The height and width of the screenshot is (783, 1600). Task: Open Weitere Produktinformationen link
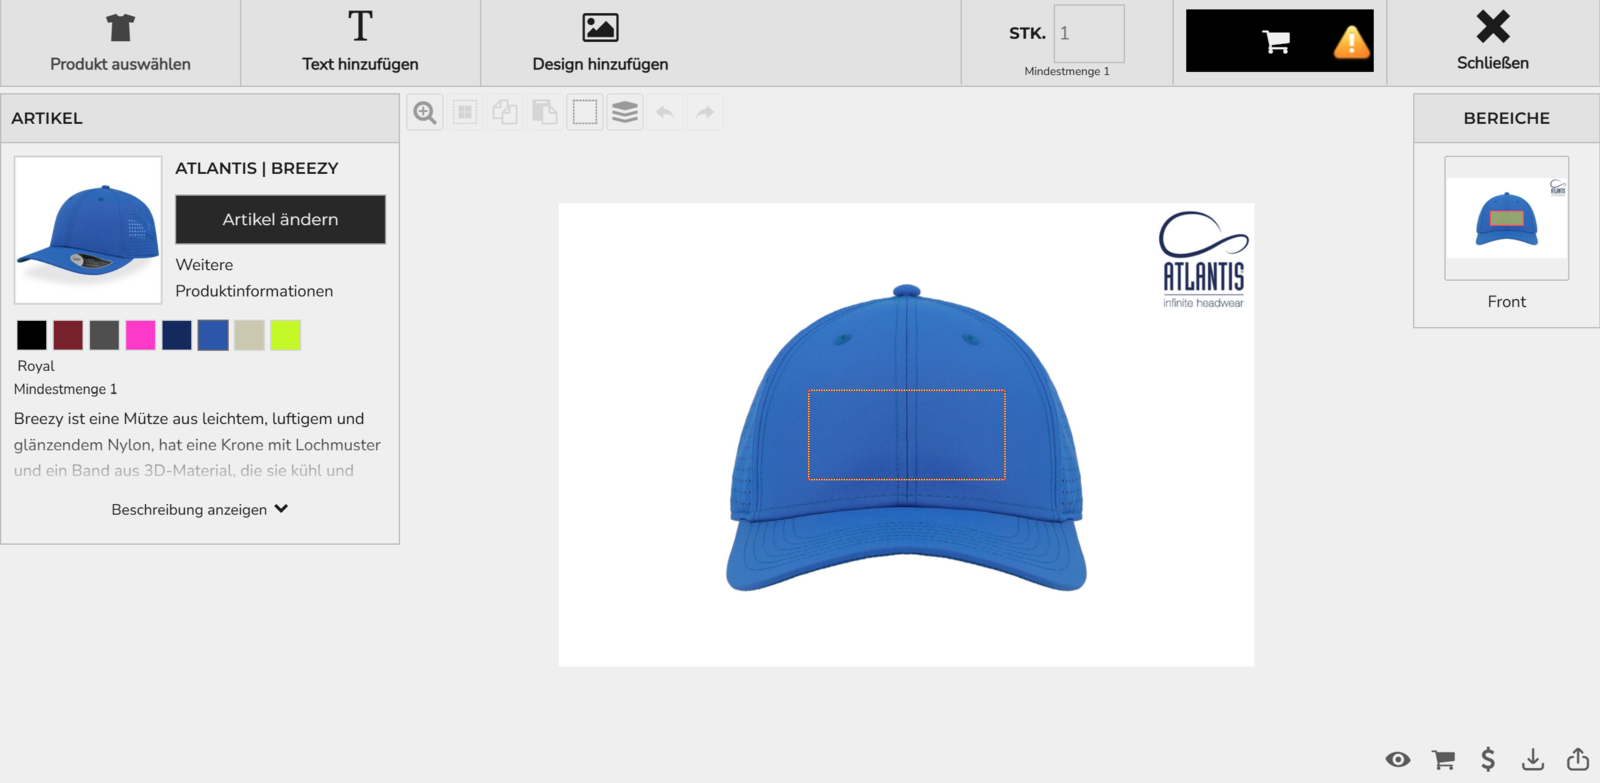[x=254, y=278]
